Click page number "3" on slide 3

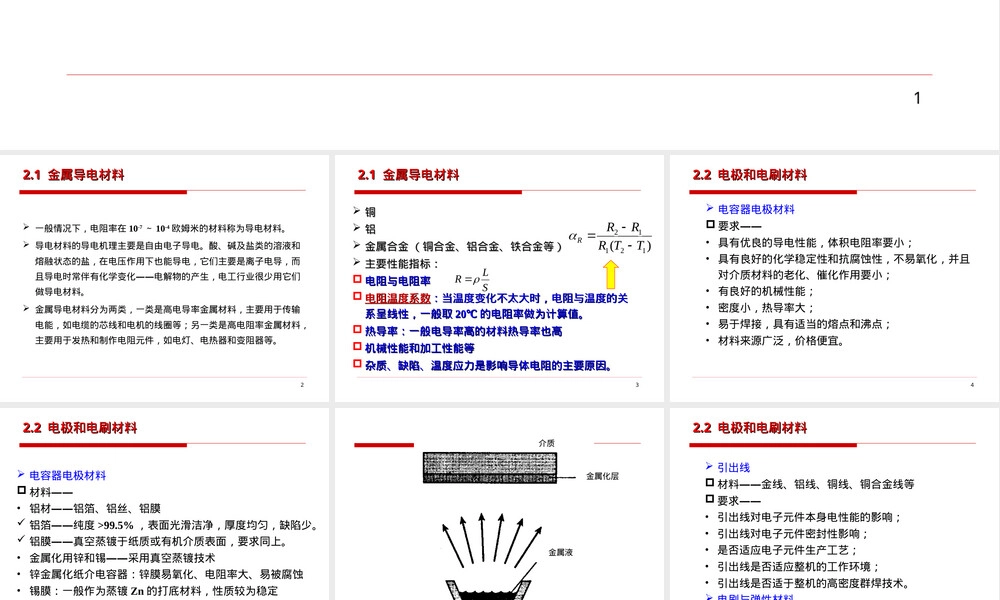(x=637, y=384)
